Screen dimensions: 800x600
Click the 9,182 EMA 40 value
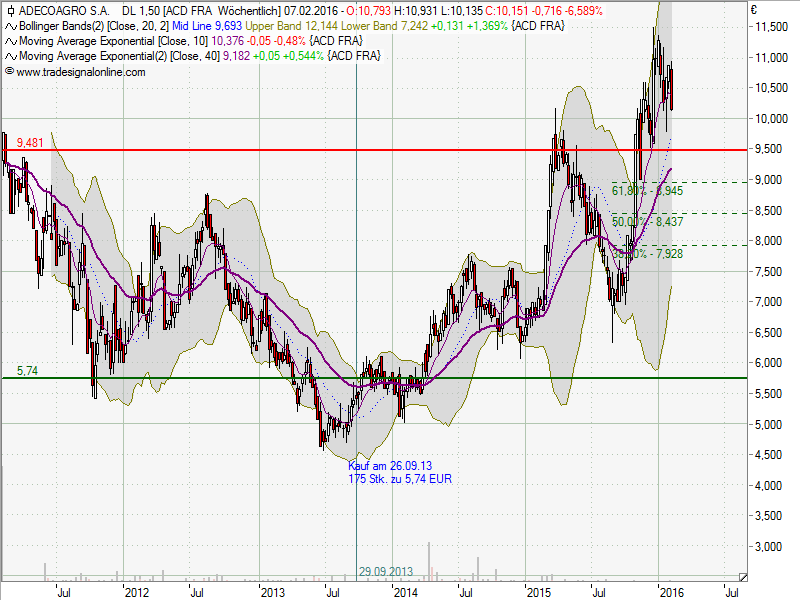(236, 56)
